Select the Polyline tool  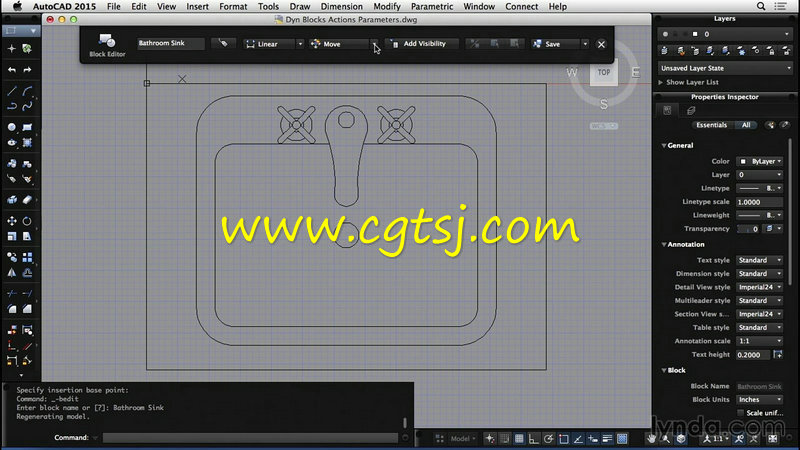12,106
